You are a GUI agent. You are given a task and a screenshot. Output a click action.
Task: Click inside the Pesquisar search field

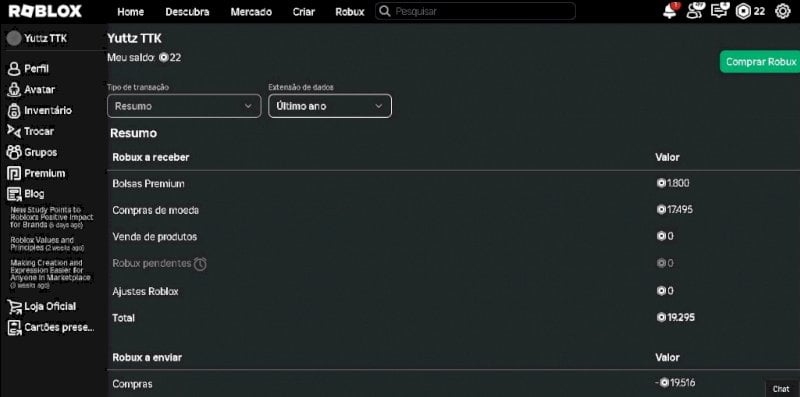[476, 11]
